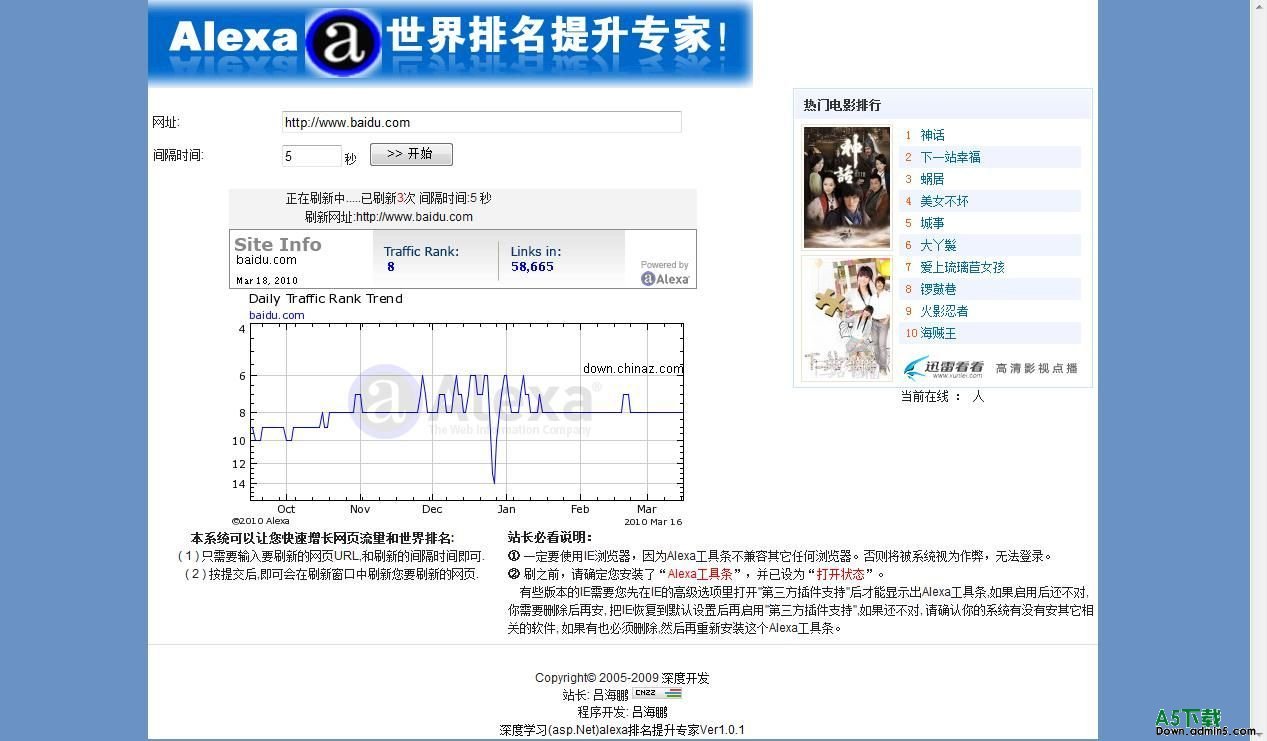1267x741 pixels.
Task: Open movie link 爱上琉璃苣女孩
Action: tap(962, 267)
